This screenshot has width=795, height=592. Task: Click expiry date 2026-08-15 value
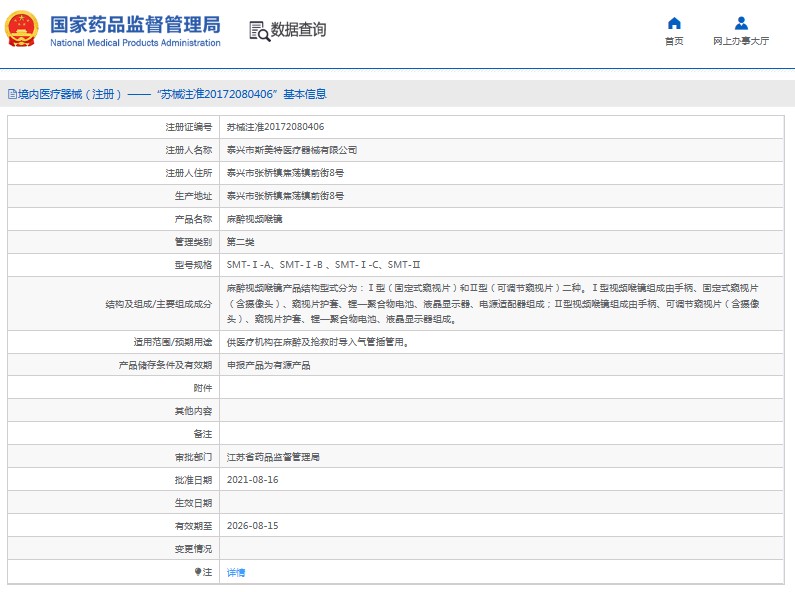pyautogui.click(x=252, y=526)
